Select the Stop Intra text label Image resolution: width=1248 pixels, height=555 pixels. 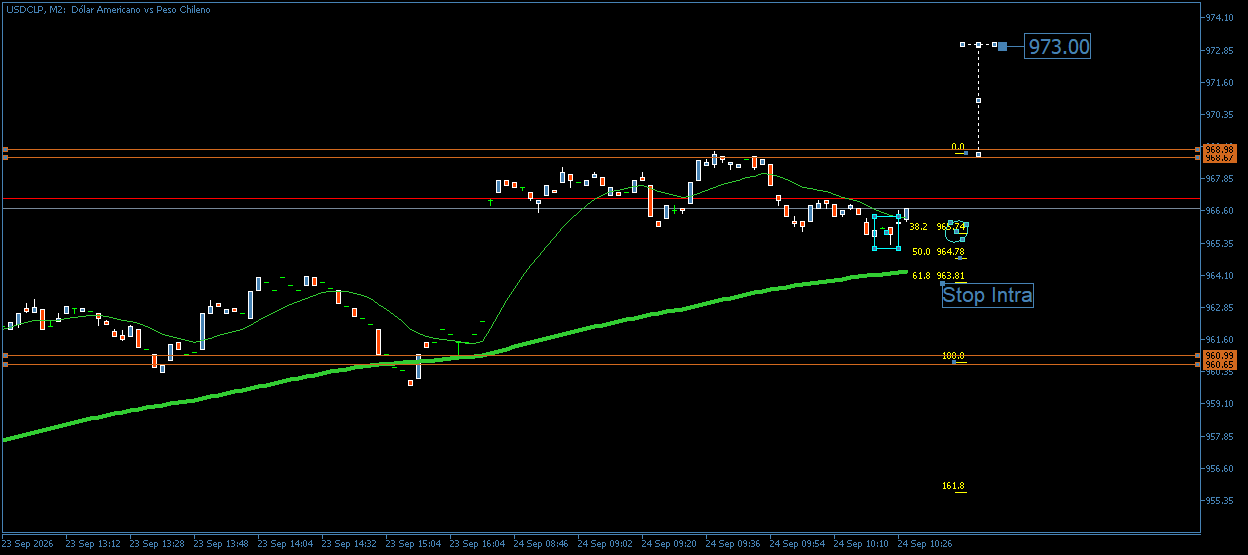pos(987,295)
